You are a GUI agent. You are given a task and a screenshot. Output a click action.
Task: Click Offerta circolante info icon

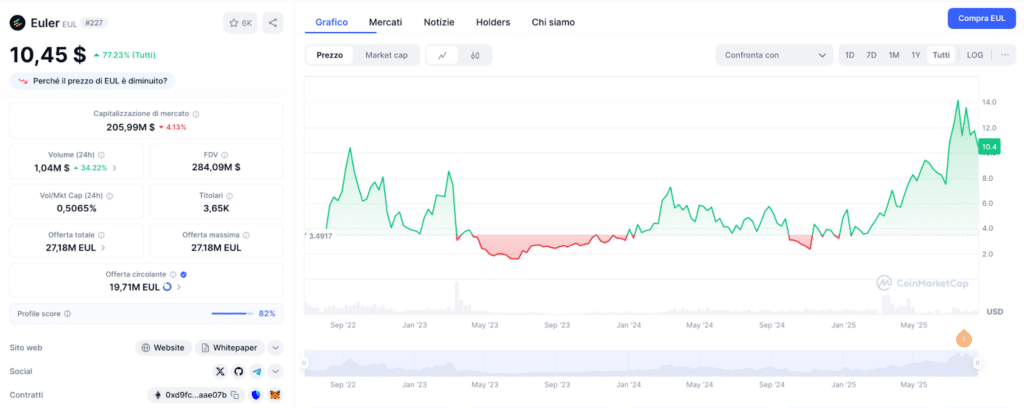[172, 275]
